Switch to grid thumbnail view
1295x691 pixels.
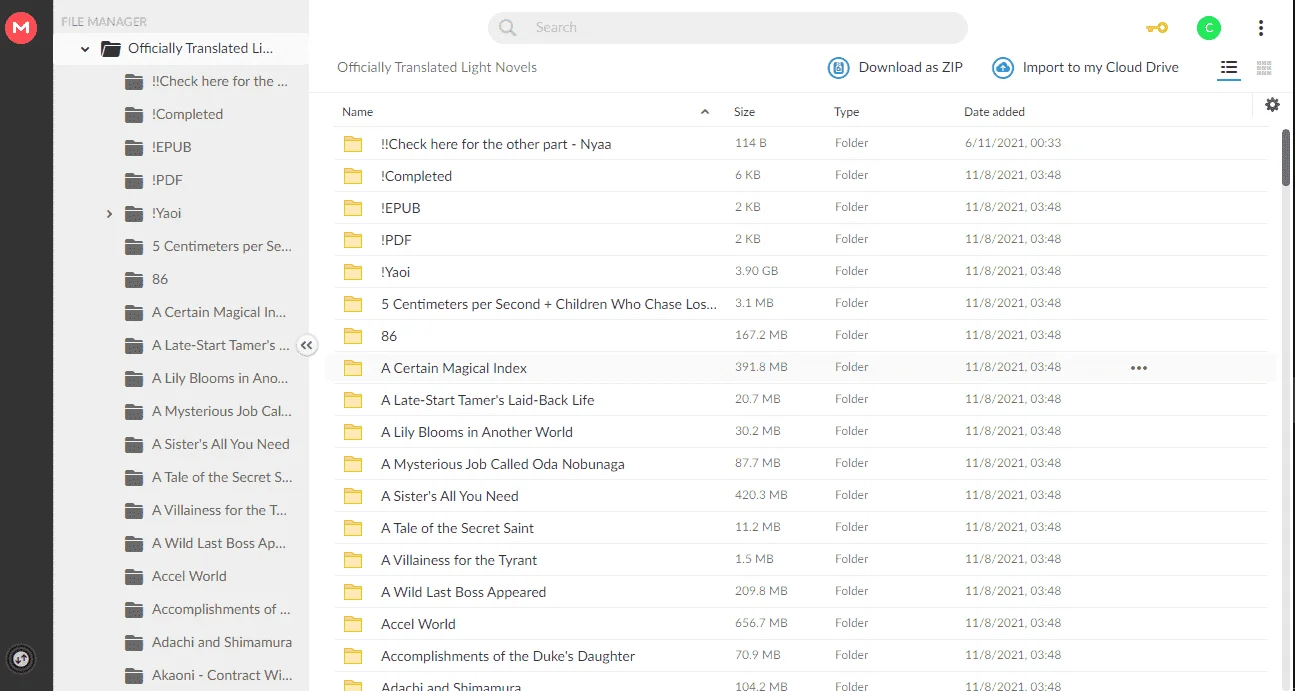[1264, 68]
